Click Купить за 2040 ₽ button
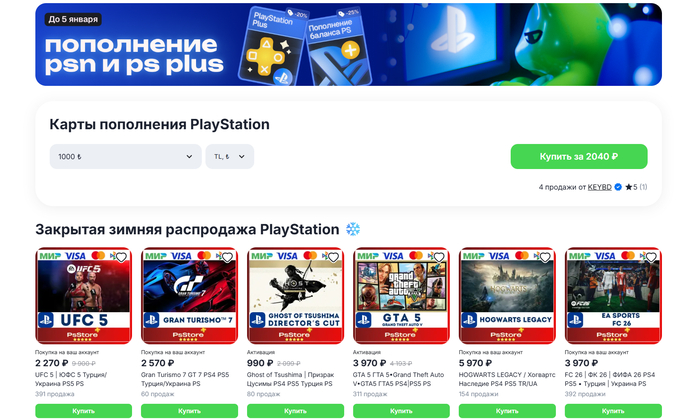The image size is (700, 419). [579, 157]
